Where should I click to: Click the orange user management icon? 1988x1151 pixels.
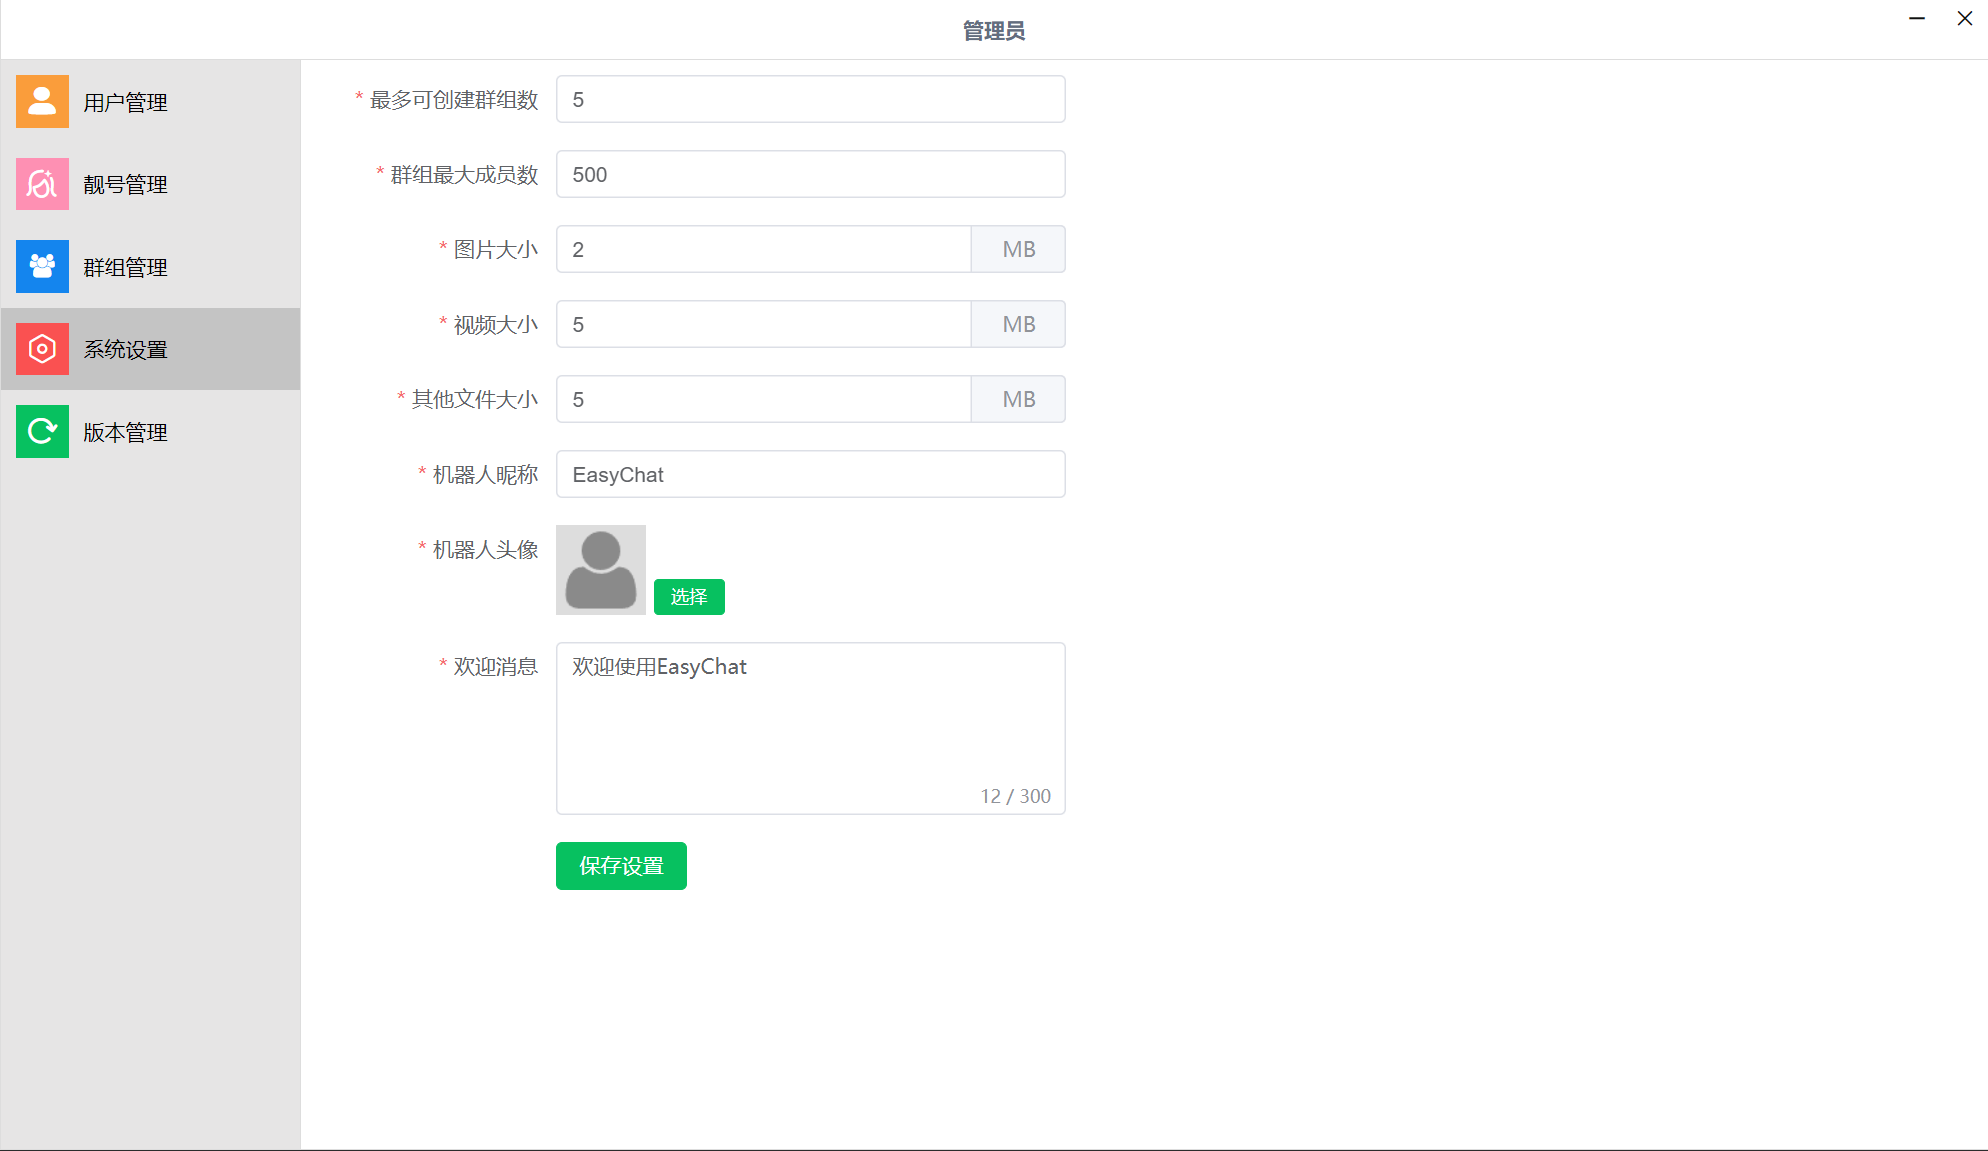tap(42, 101)
